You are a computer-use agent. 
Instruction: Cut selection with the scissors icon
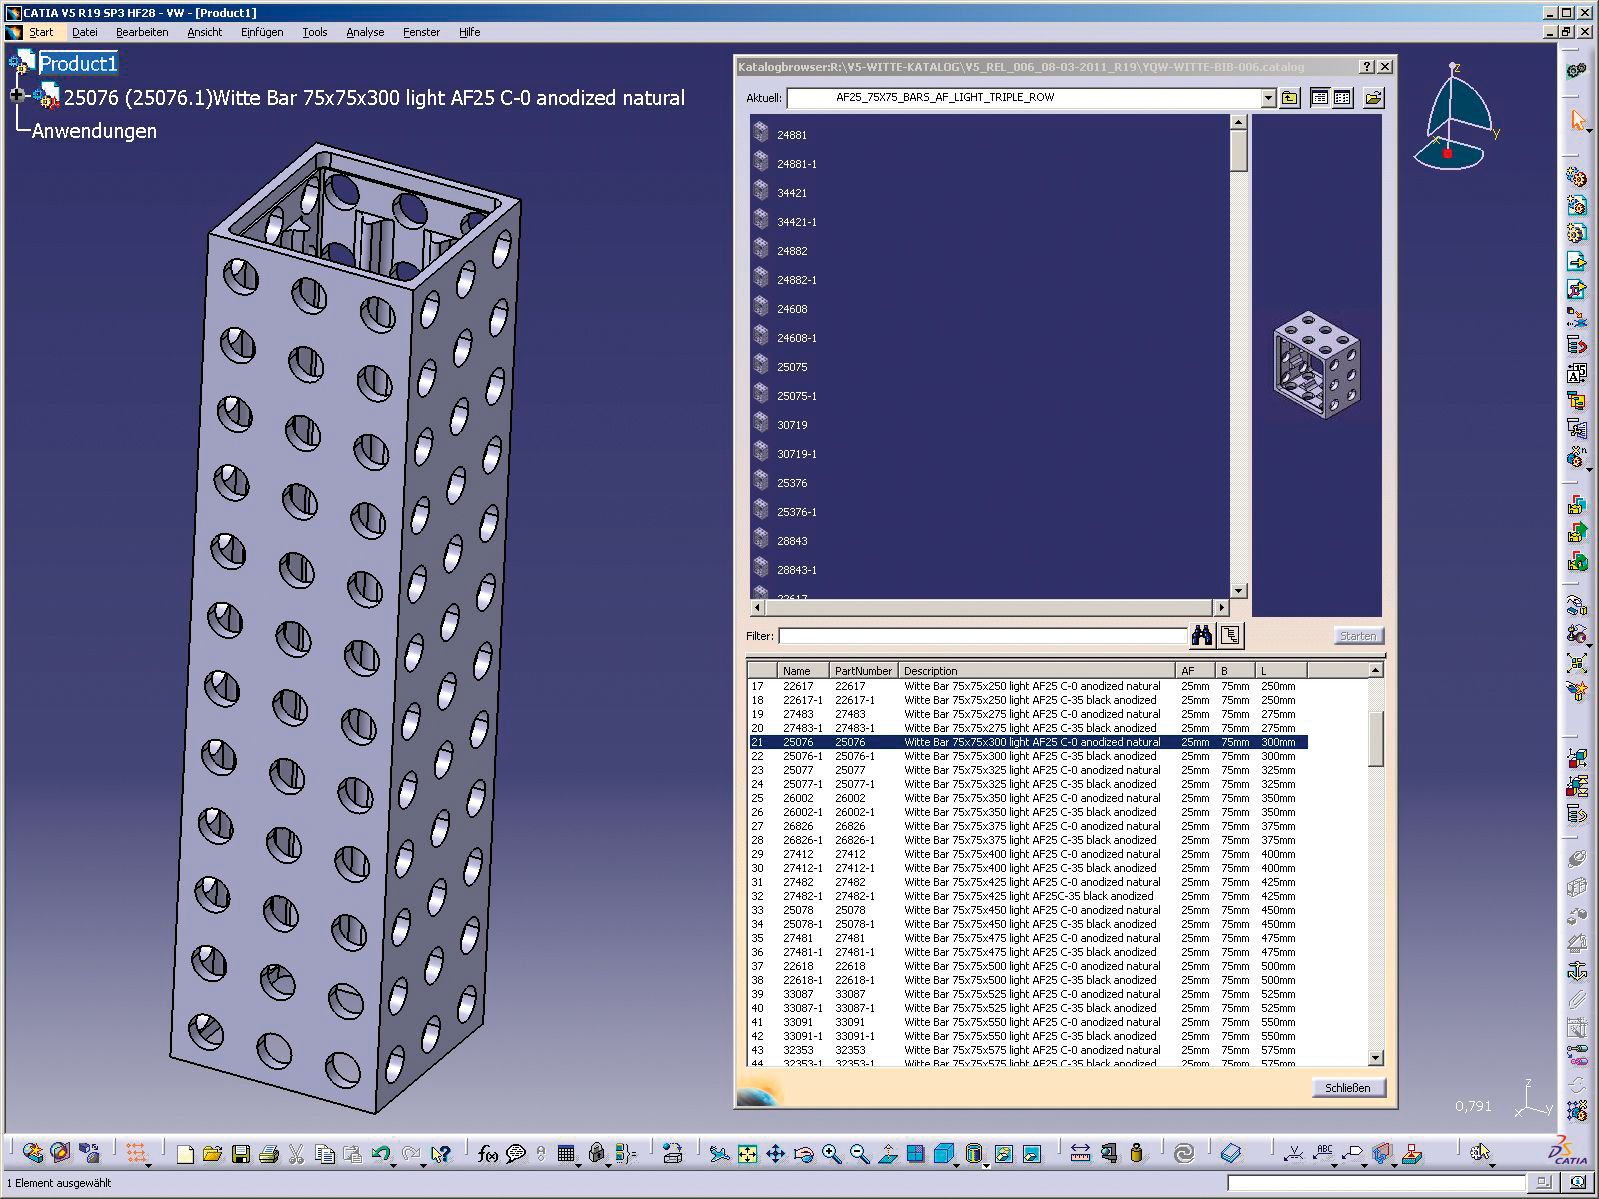[296, 1154]
